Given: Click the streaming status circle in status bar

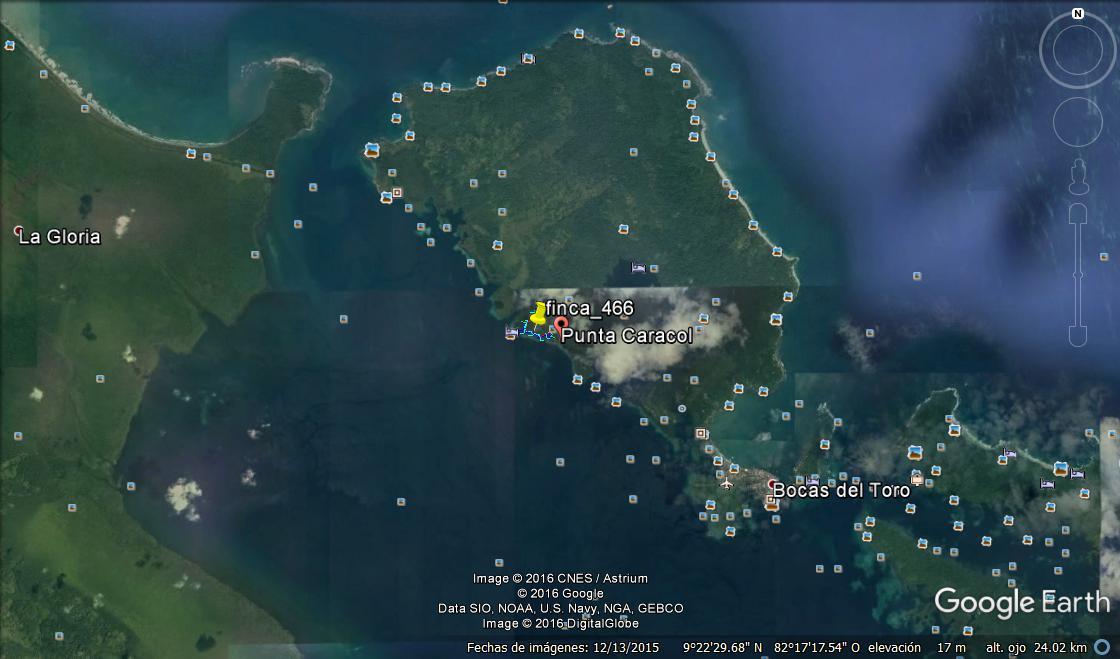Looking at the screenshot, I should point(1102,648).
